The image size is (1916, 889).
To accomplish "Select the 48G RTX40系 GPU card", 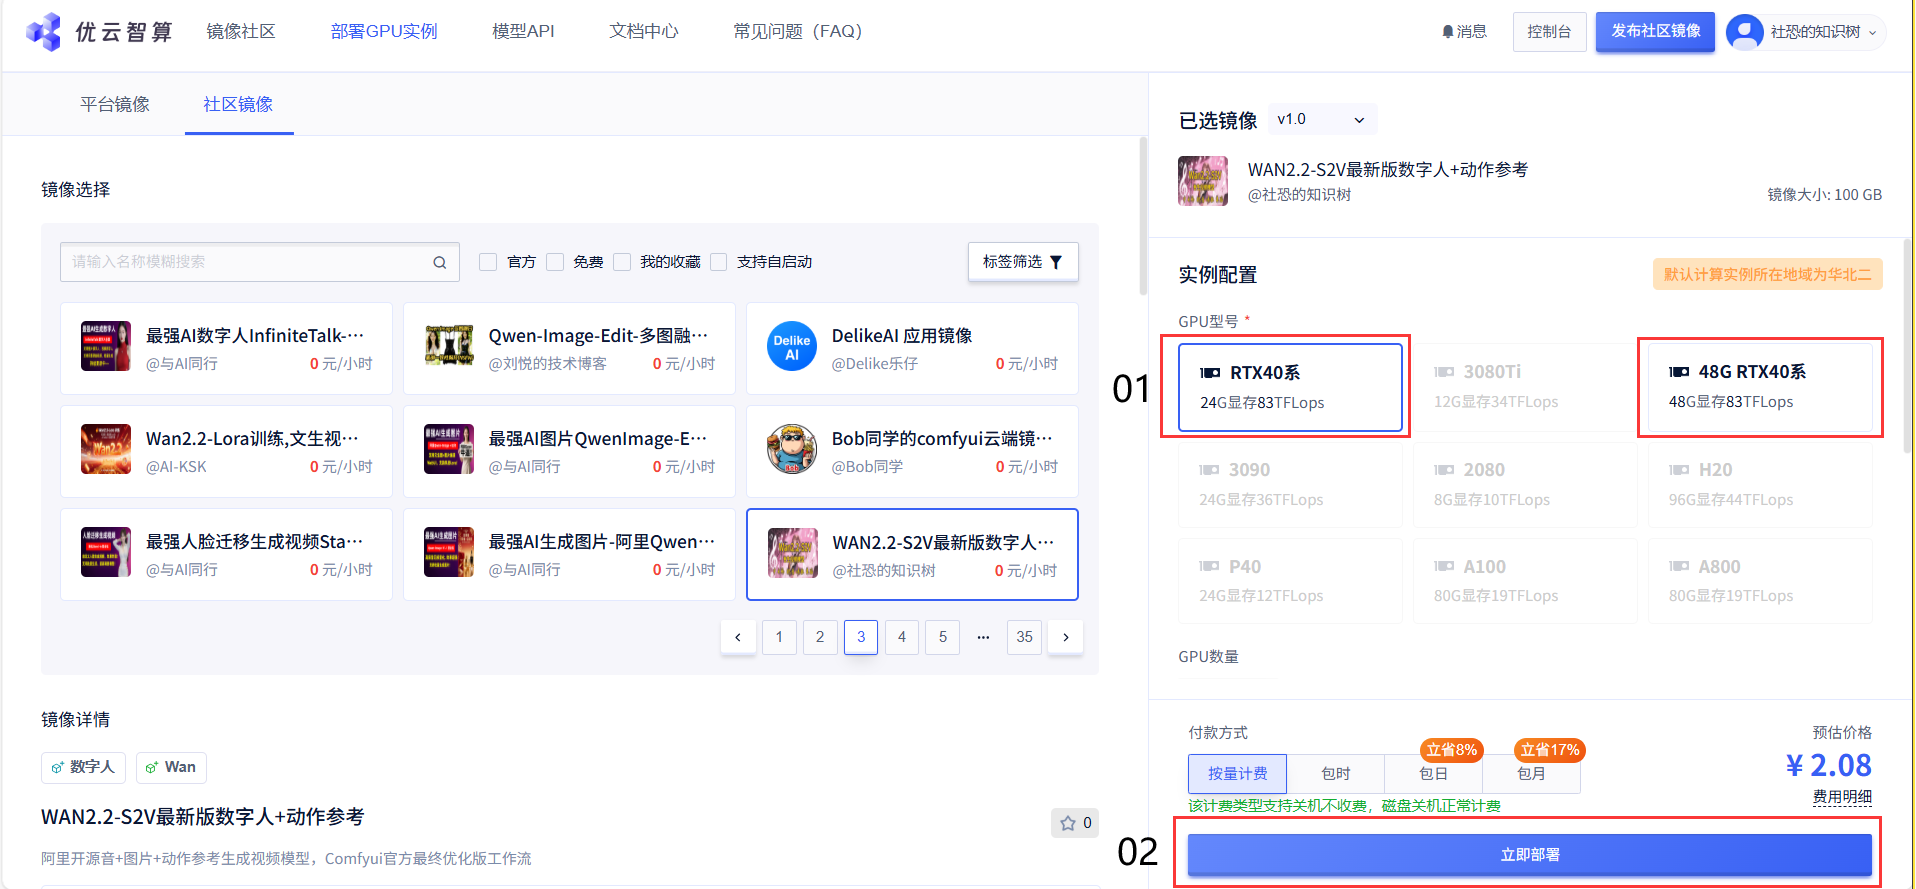I will pyautogui.click(x=1759, y=387).
